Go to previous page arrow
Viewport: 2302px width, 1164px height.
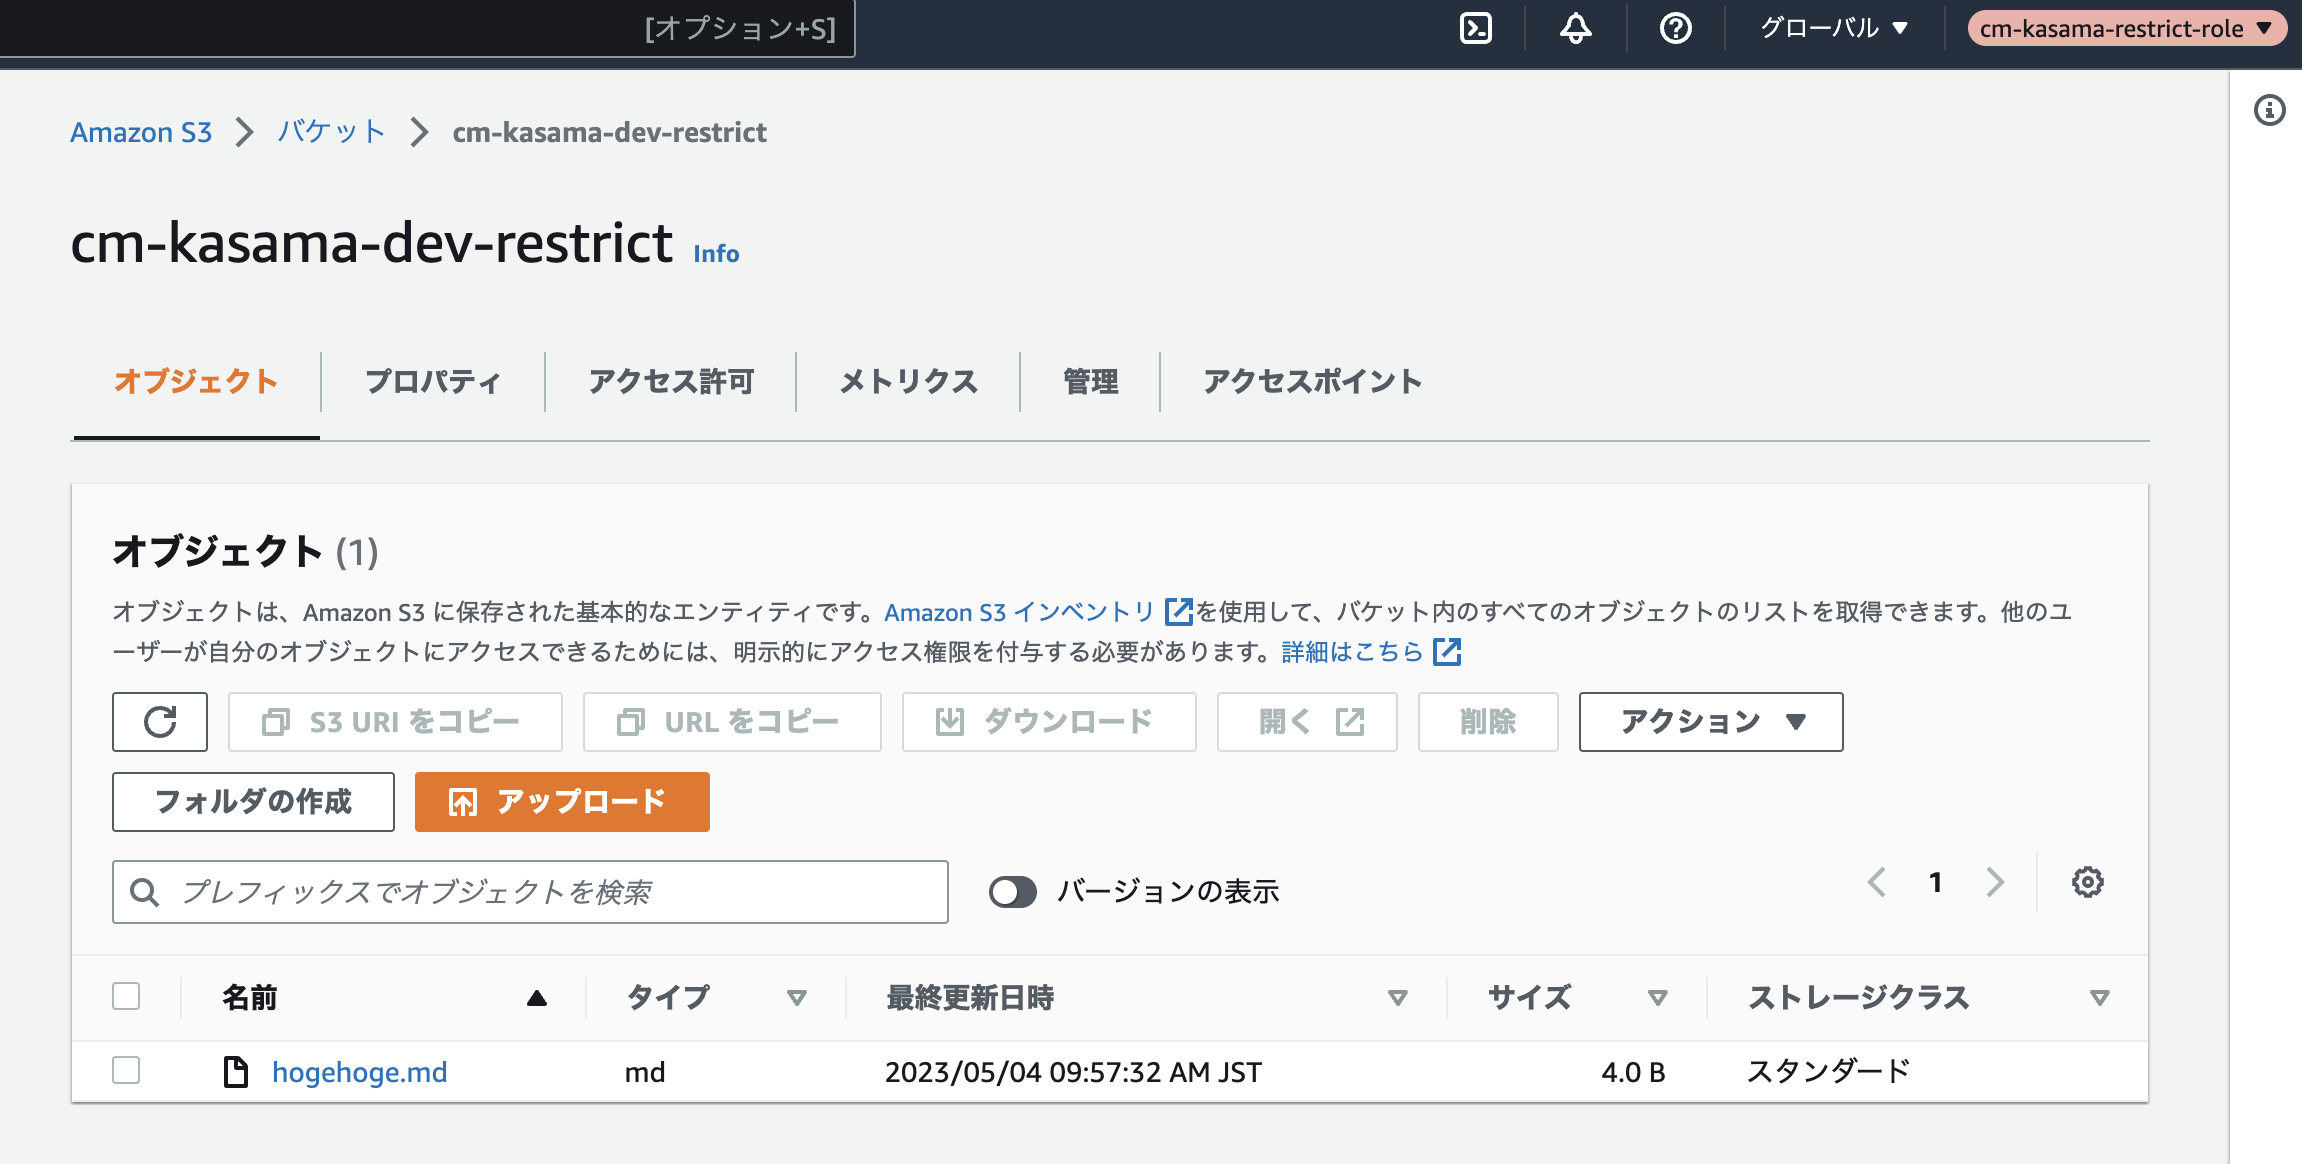[x=1877, y=882]
